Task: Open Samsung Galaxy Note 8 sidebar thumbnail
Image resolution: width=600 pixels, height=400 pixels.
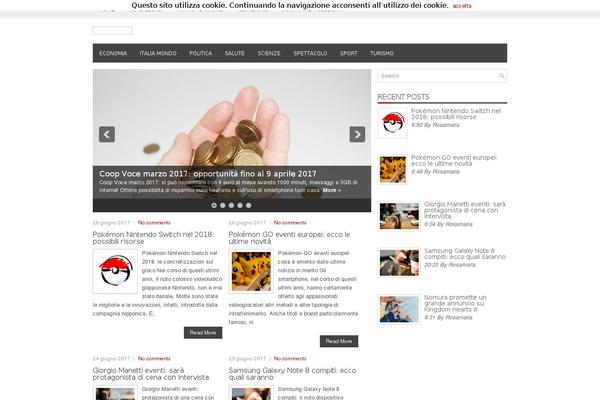Action: coord(399,263)
